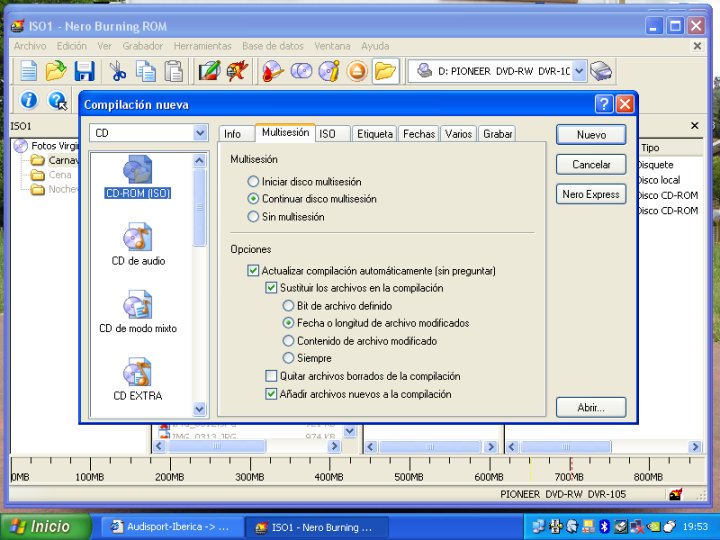Open the Herramientas menu
This screenshot has width=720, height=540.
pos(202,46)
